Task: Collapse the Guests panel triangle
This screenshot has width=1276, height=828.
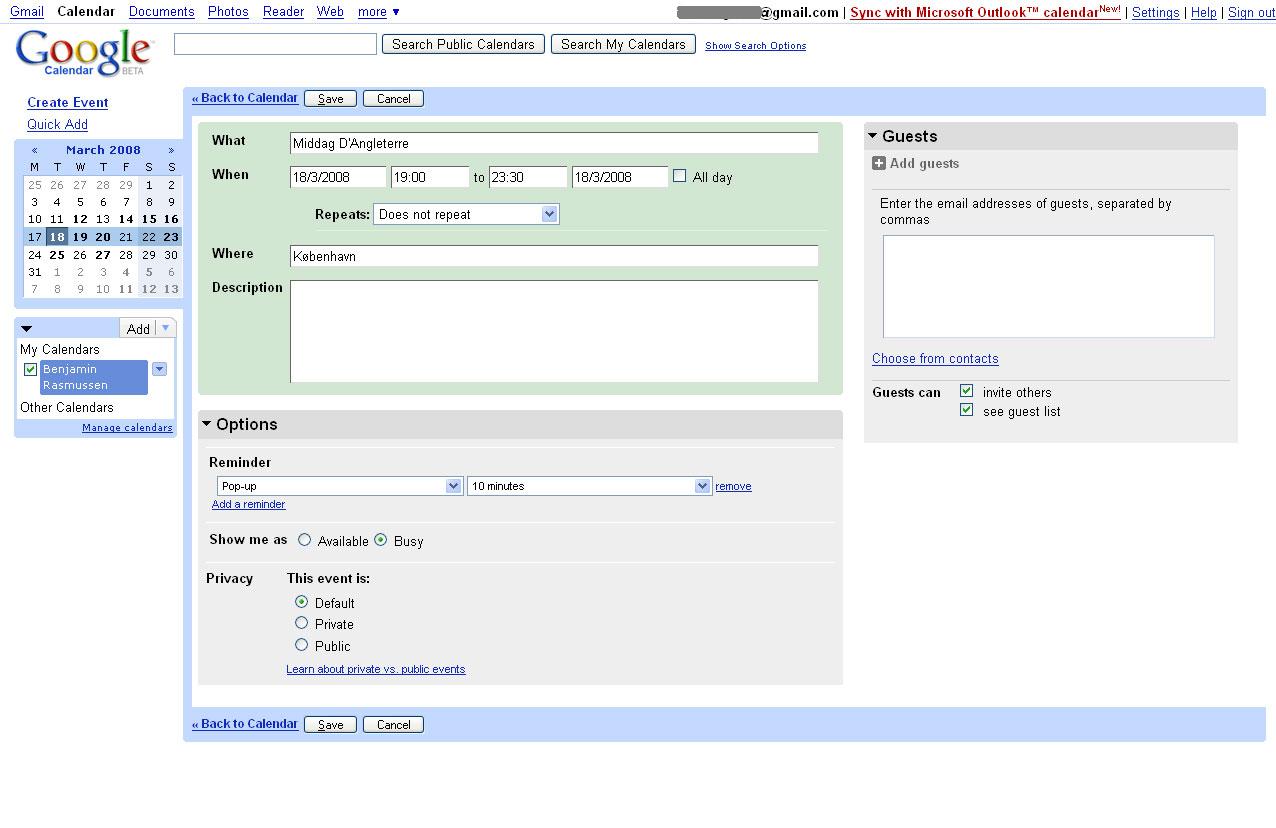Action: click(873, 136)
